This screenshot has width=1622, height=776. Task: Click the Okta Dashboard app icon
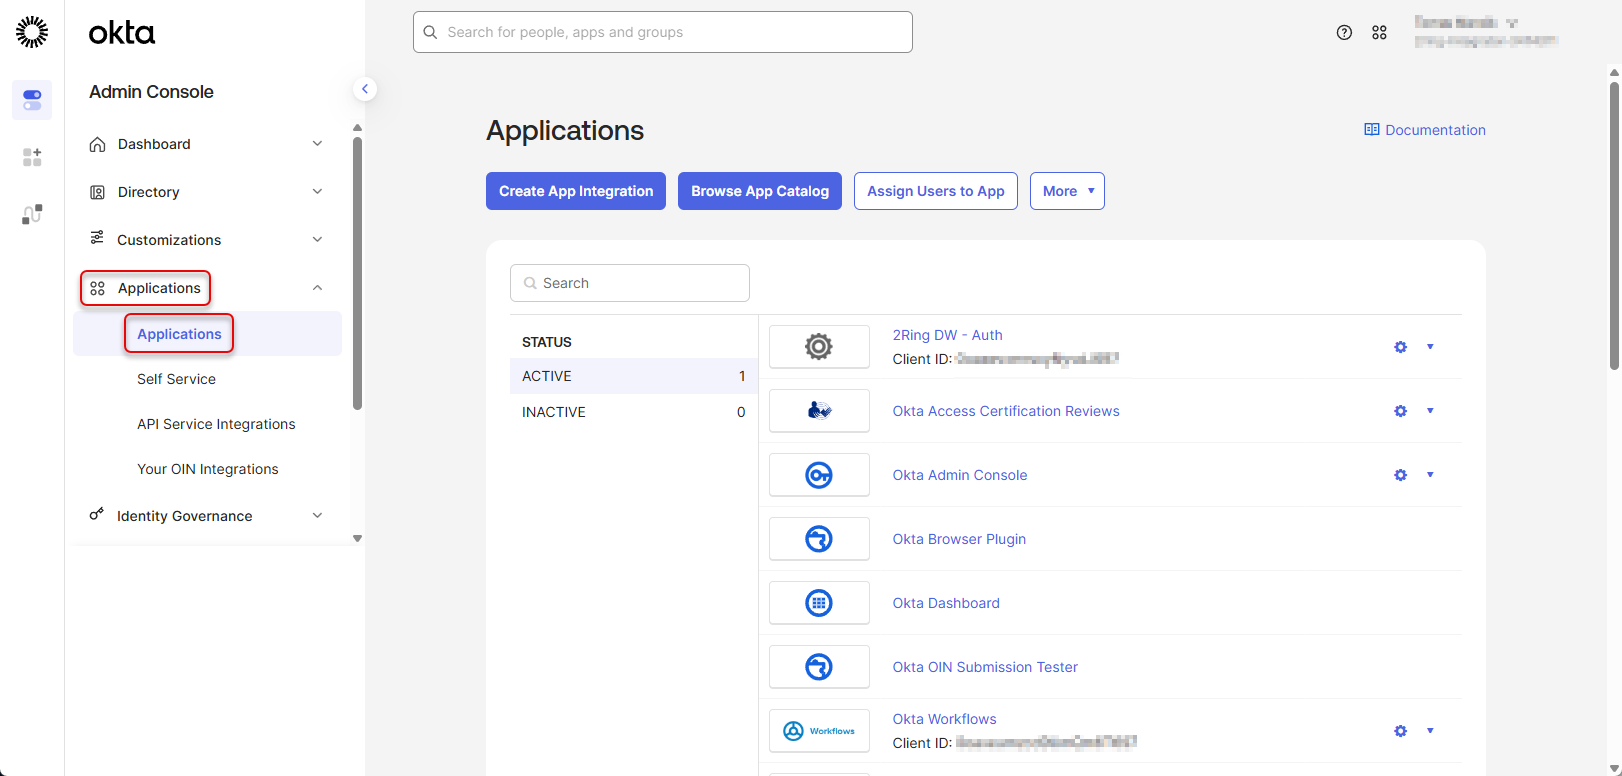coord(819,603)
